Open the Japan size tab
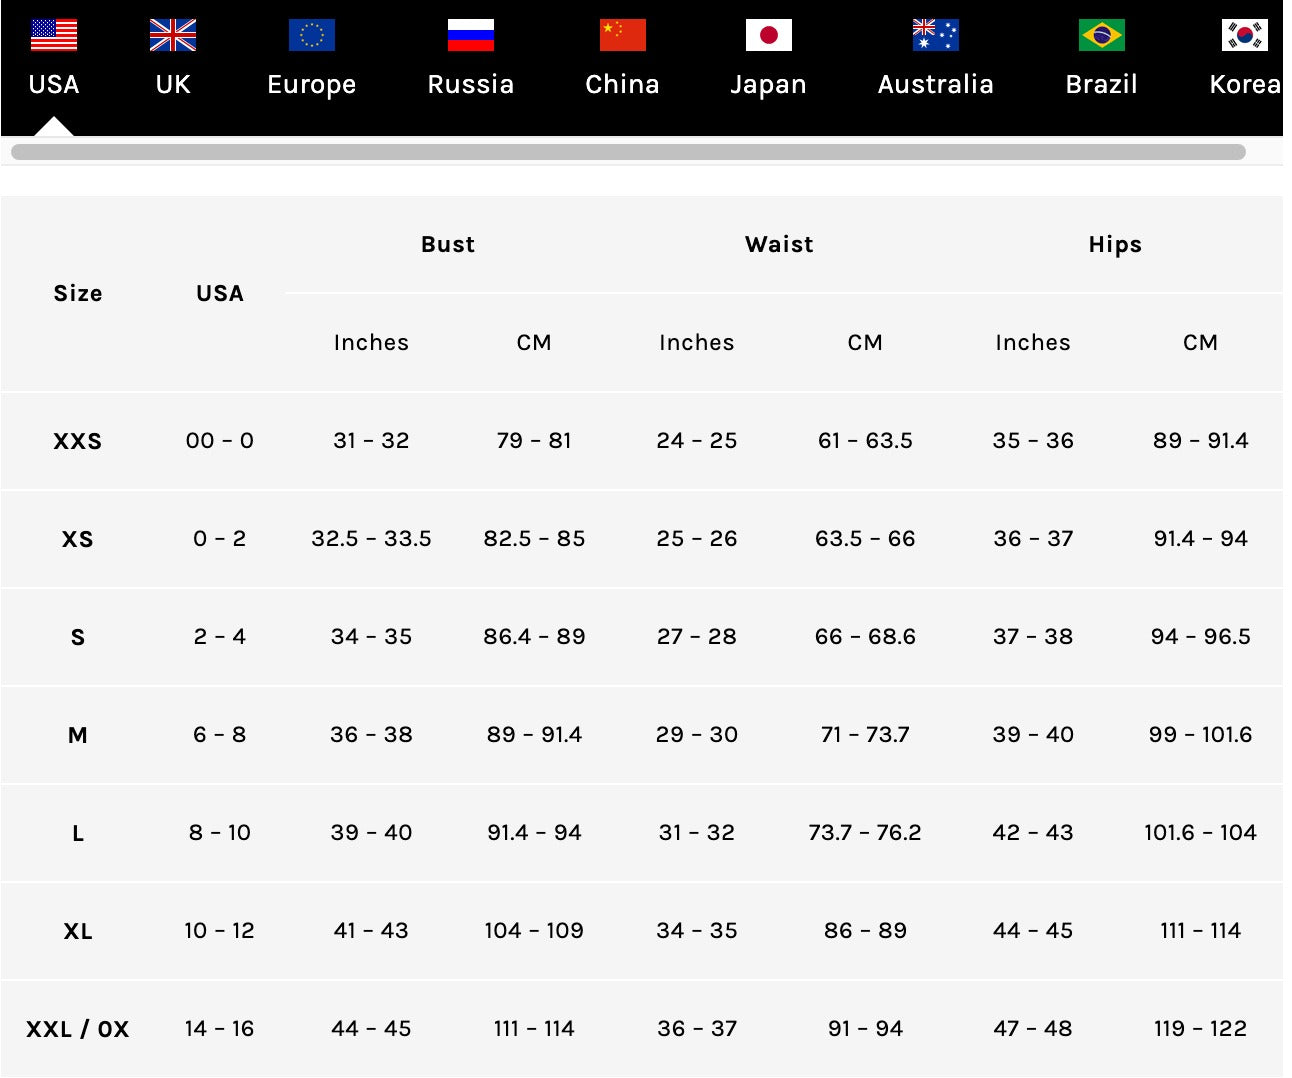This screenshot has height=1078, width=1292. 769,84
